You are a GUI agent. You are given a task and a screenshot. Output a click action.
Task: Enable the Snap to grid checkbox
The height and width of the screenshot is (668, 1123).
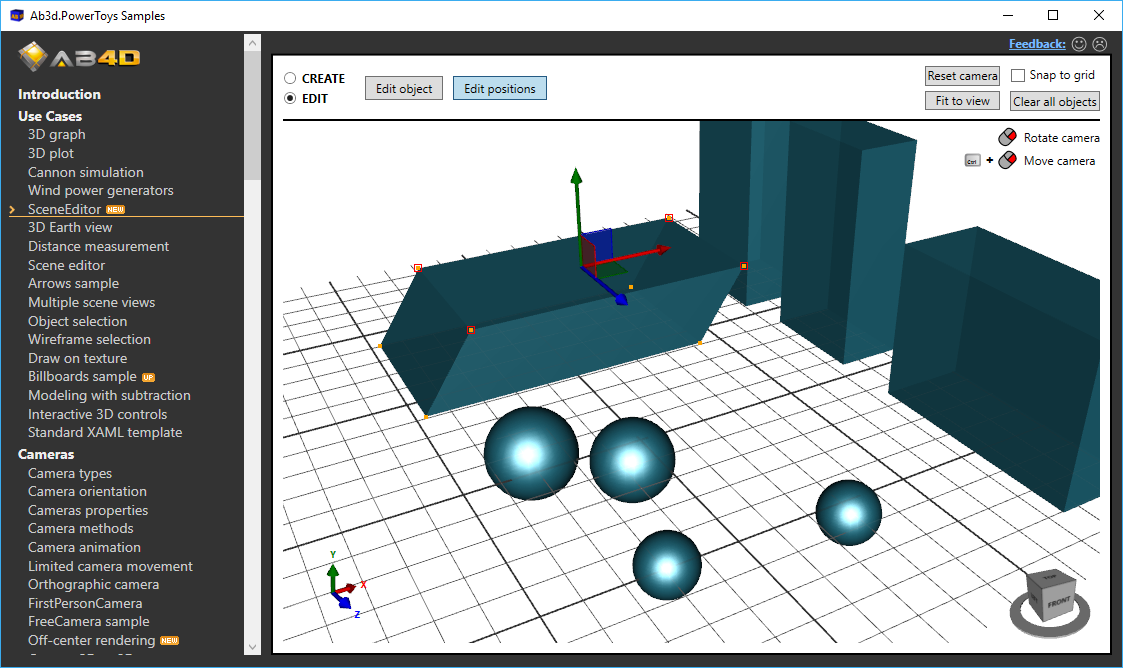pyautogui.click(x=1018, y=76)
